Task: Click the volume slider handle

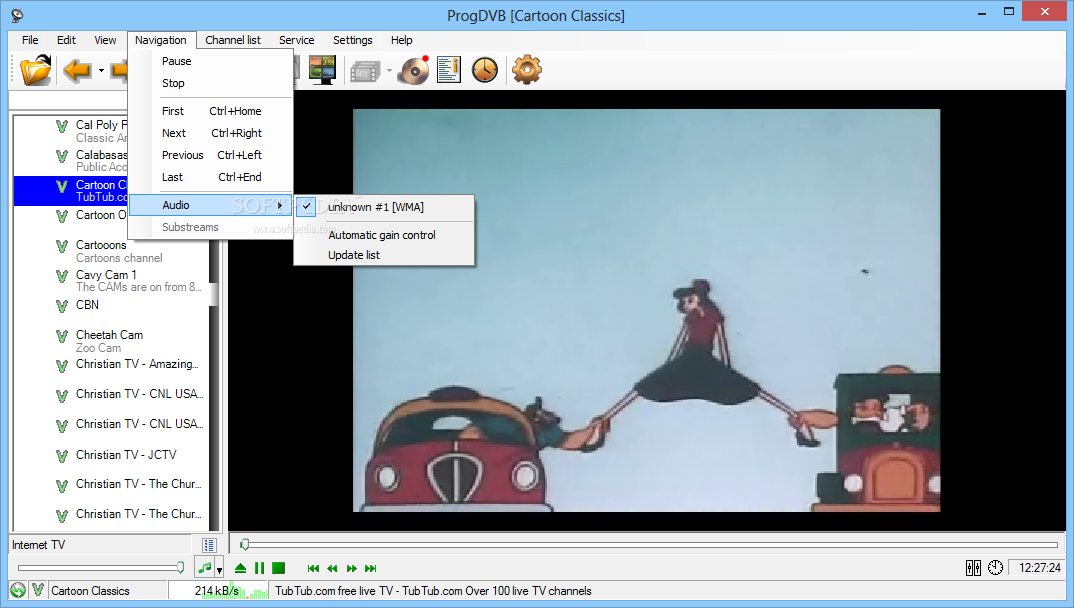Action: pos(180,567)
